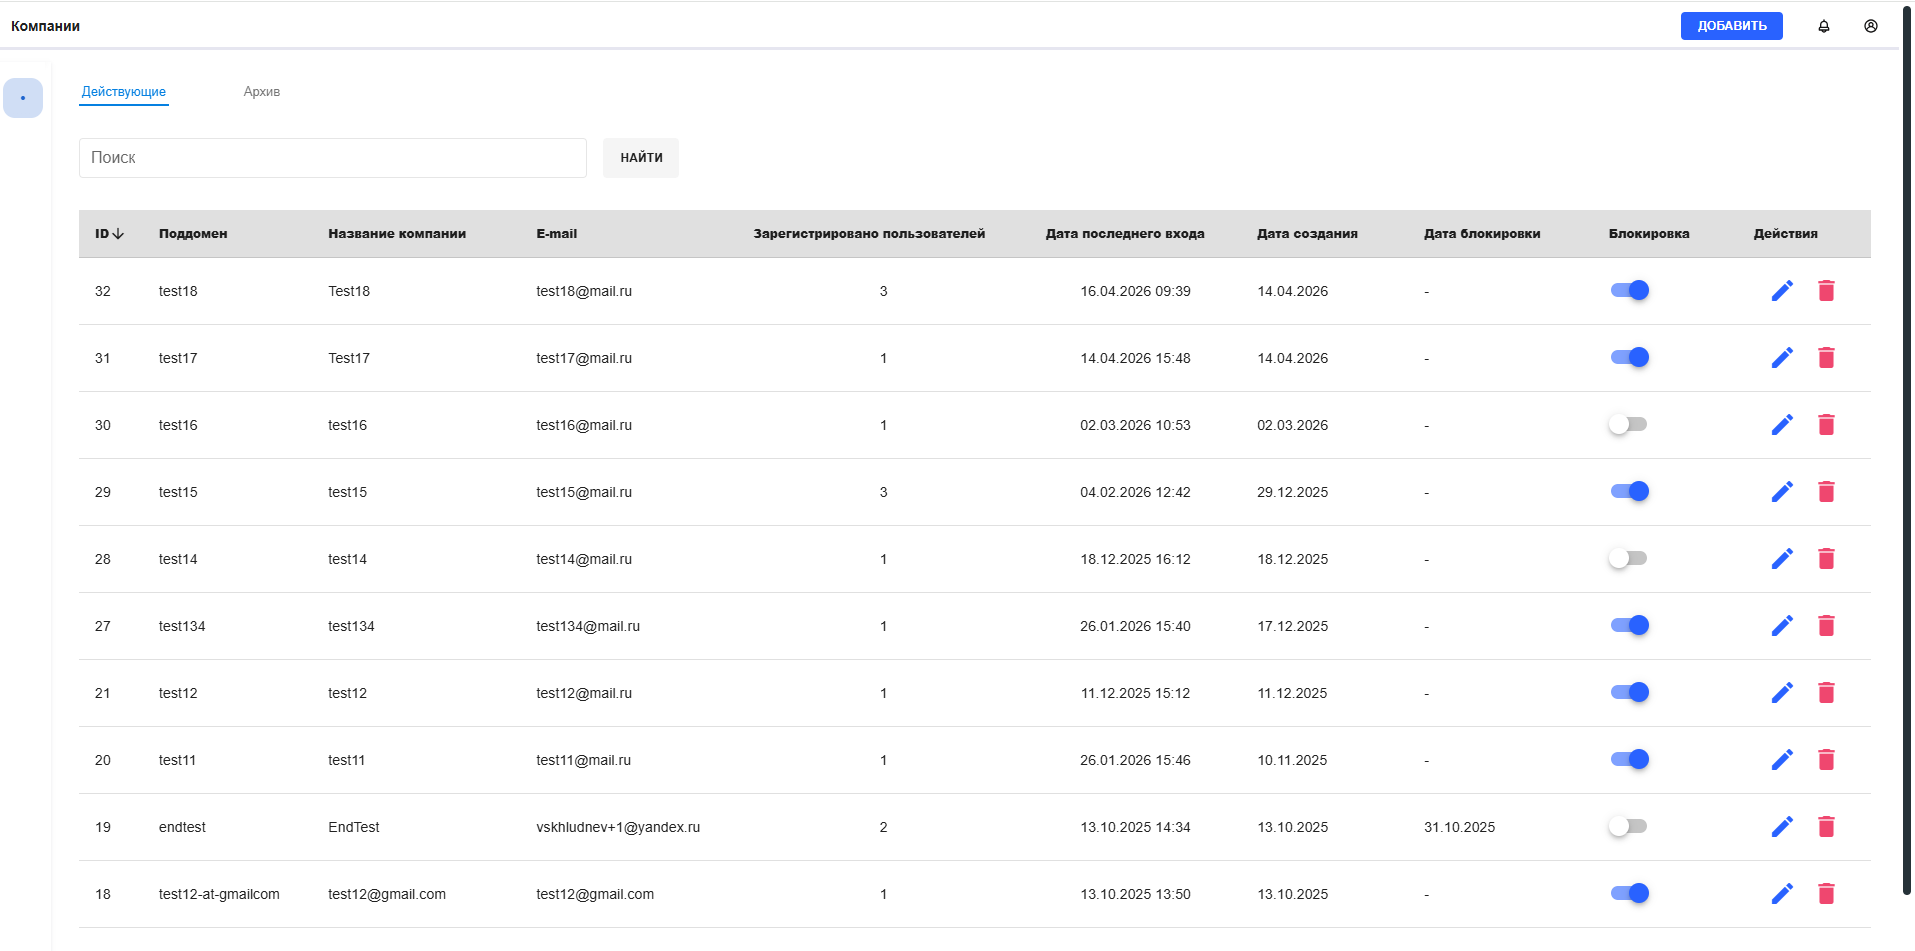Edit company test14

point(1782,559)
